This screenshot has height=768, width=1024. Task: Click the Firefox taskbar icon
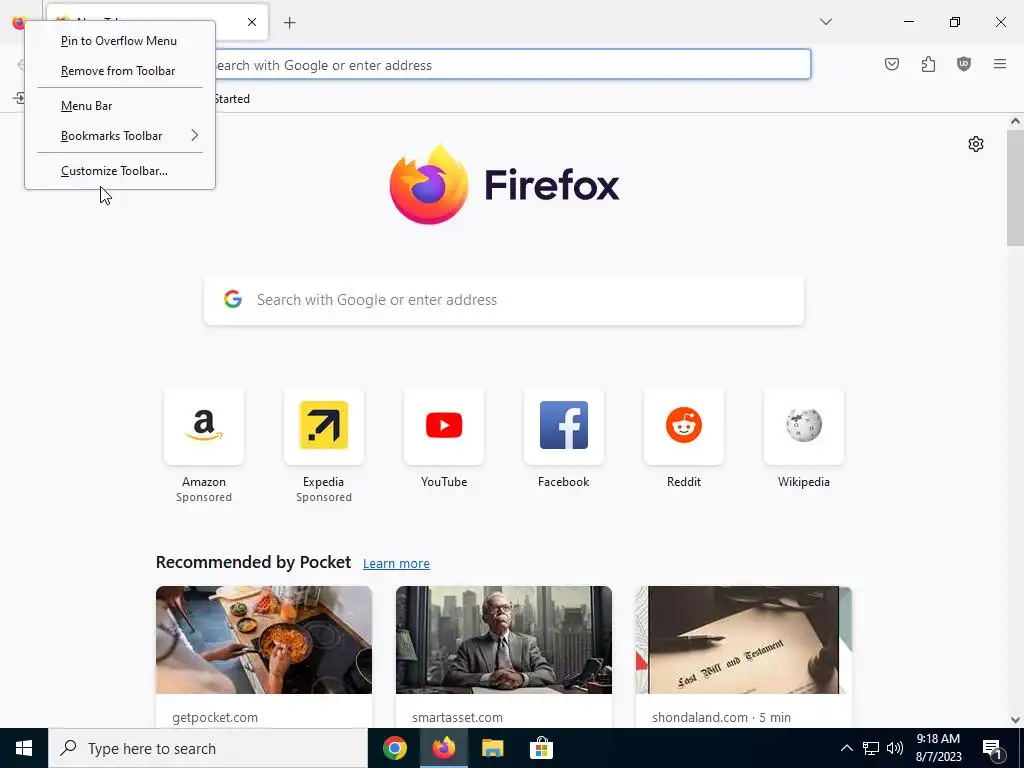pos(444,748)
